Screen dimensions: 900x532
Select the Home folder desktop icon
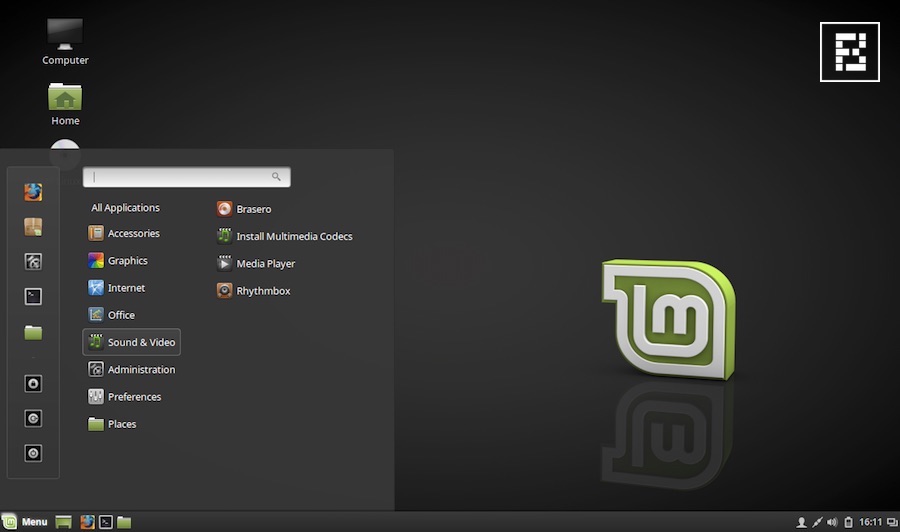pyautogui.click(x=65, y=104)
